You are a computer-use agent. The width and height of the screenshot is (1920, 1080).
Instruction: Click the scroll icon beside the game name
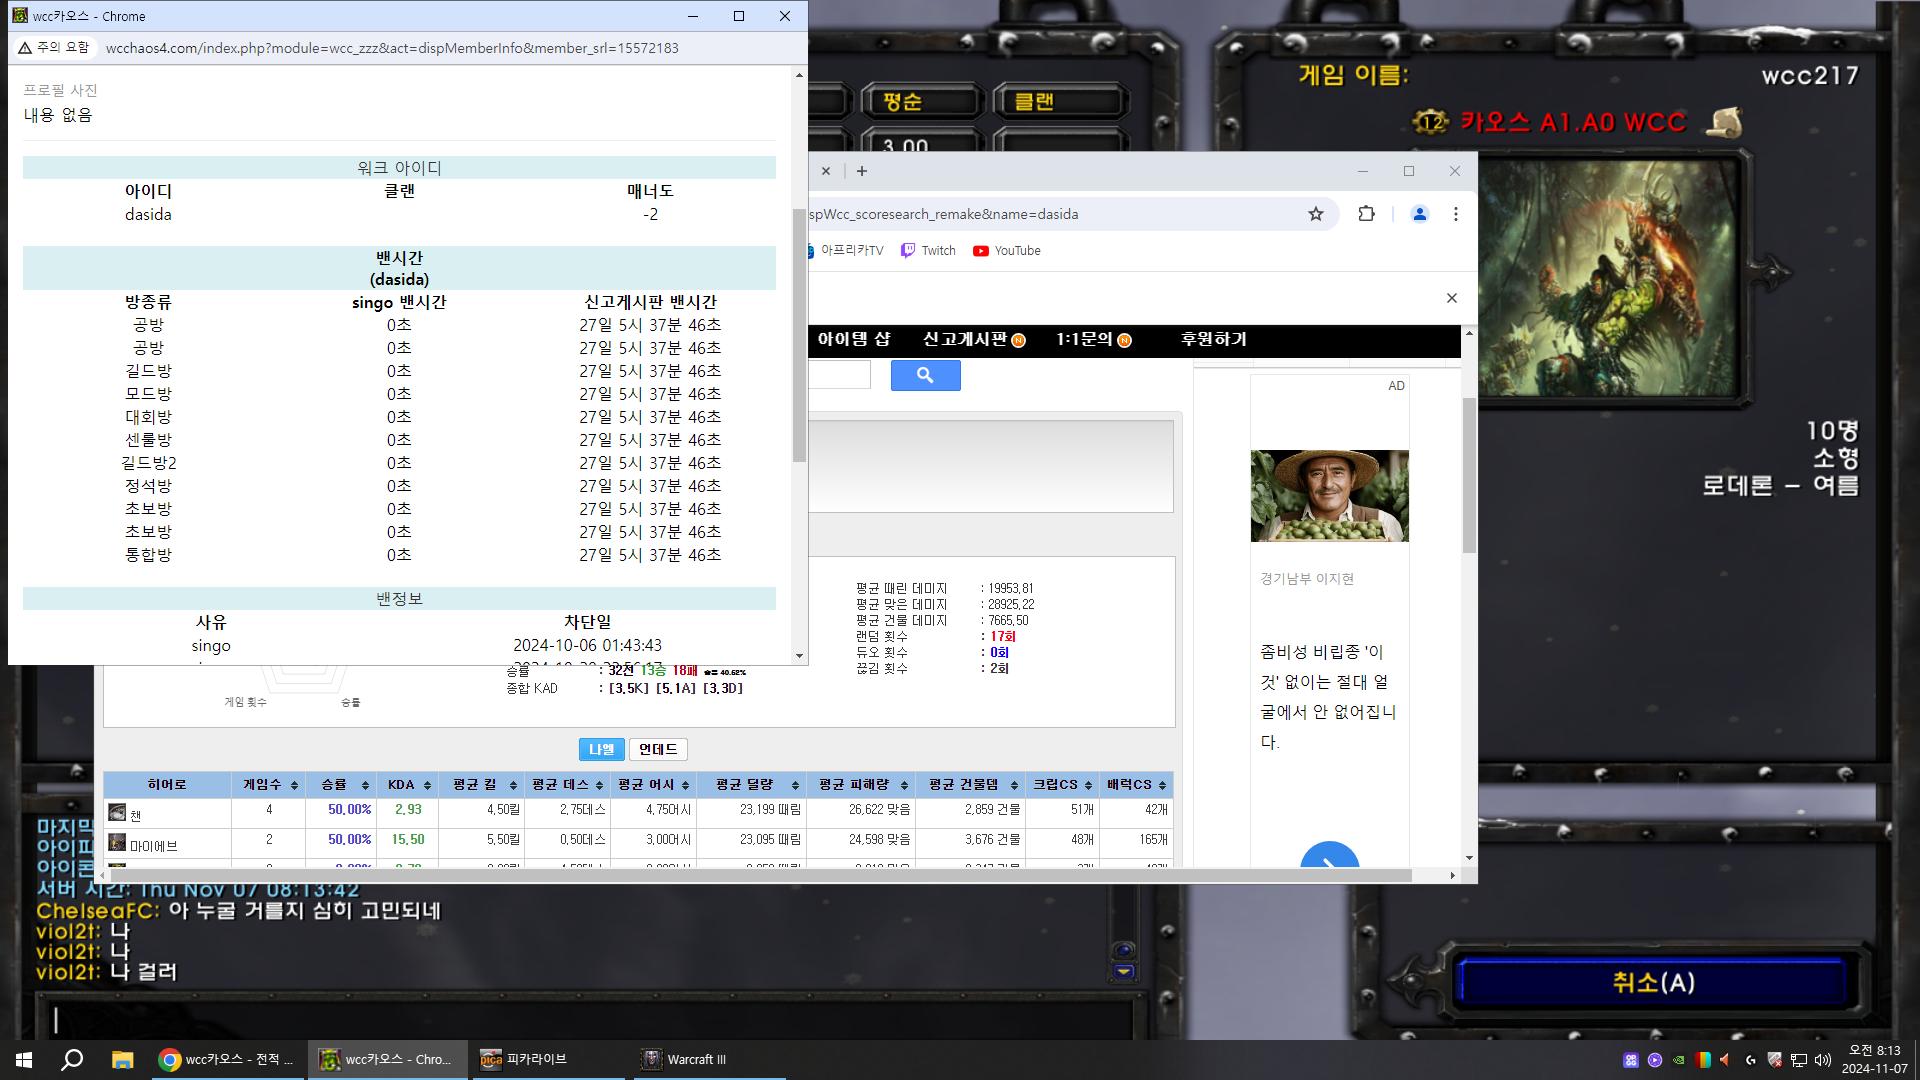coord(1722,123)
